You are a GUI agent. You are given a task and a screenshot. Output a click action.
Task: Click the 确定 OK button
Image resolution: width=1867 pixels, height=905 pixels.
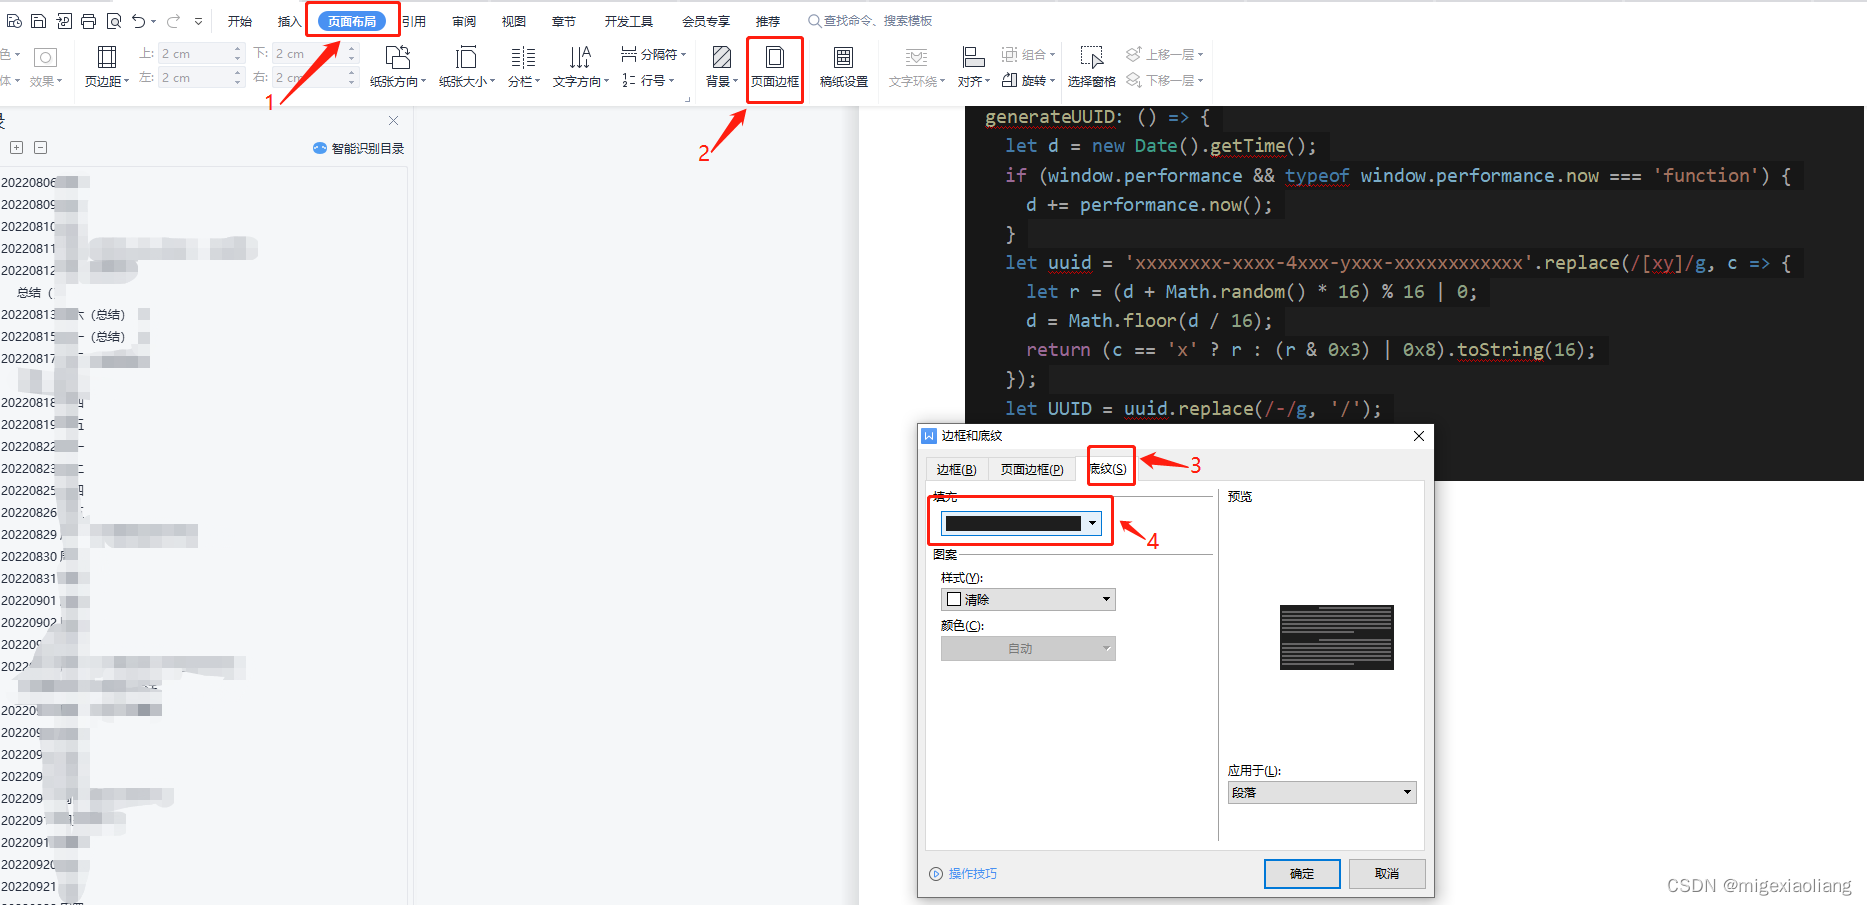(x=1302, y=873)
